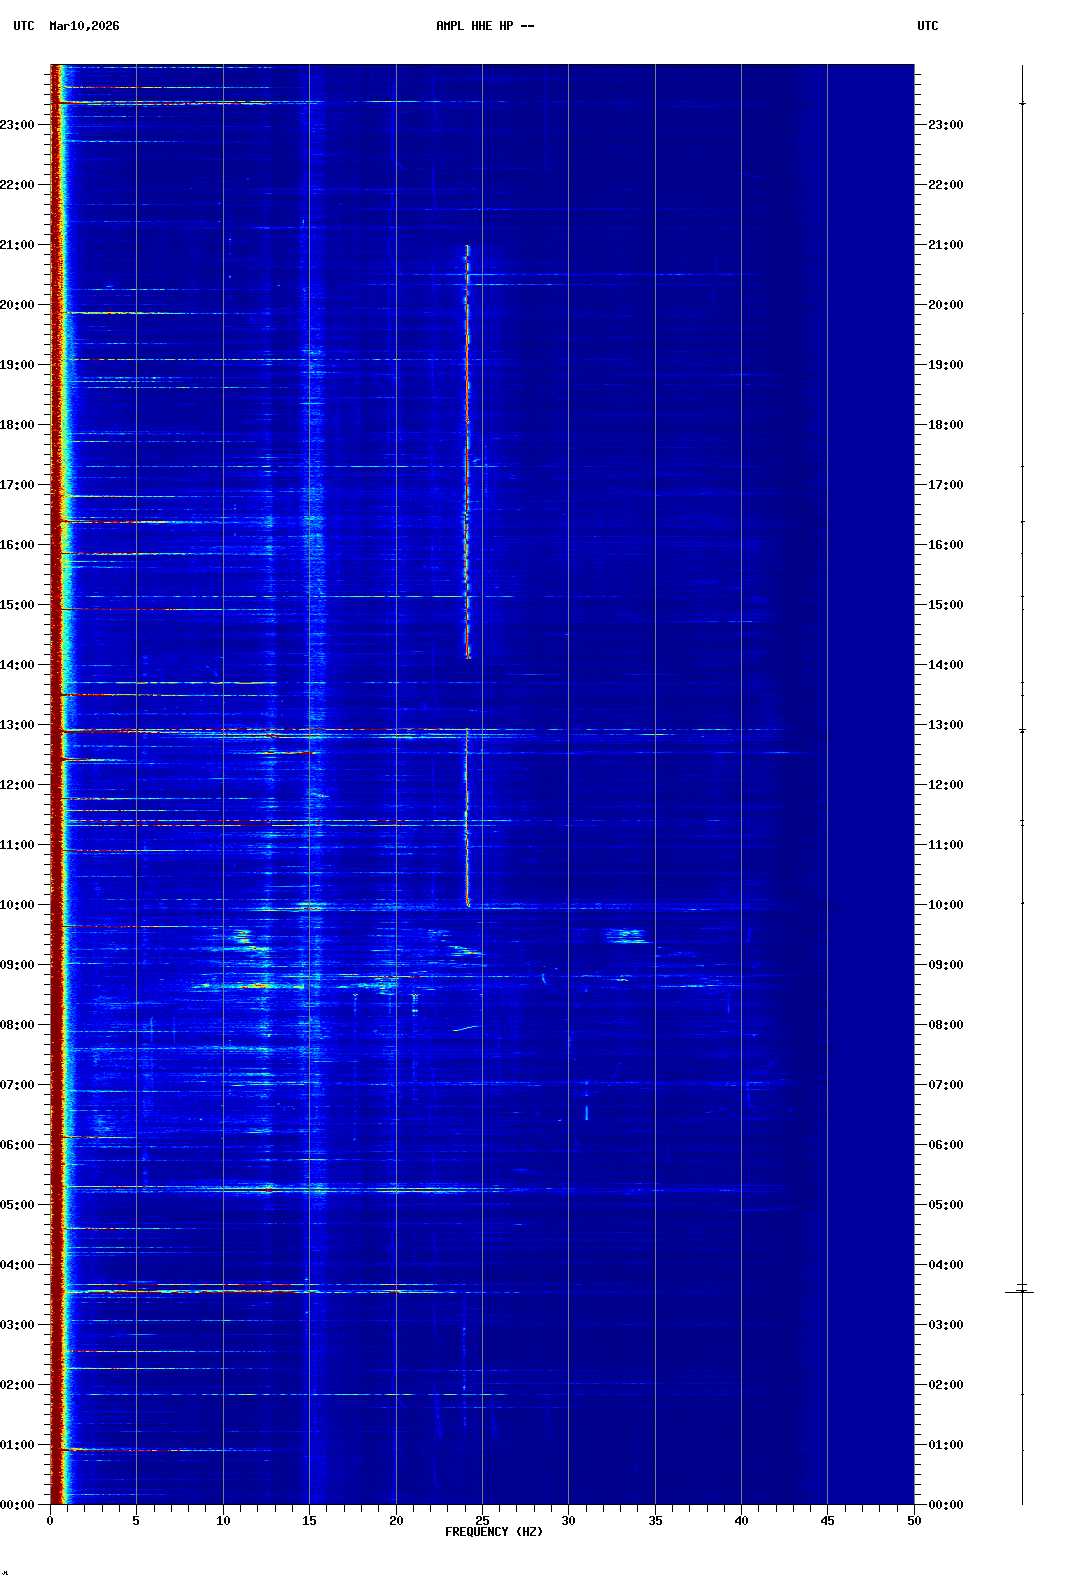
Task: Click the 15 tick label on frequency axis
Action: (x=309, y=1521)
